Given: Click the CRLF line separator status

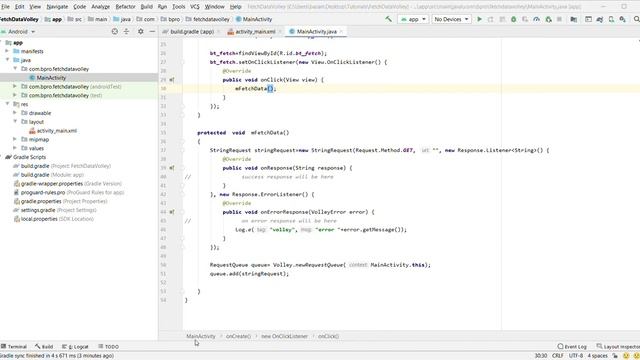Looking at the screenshot, I should 558,356.
